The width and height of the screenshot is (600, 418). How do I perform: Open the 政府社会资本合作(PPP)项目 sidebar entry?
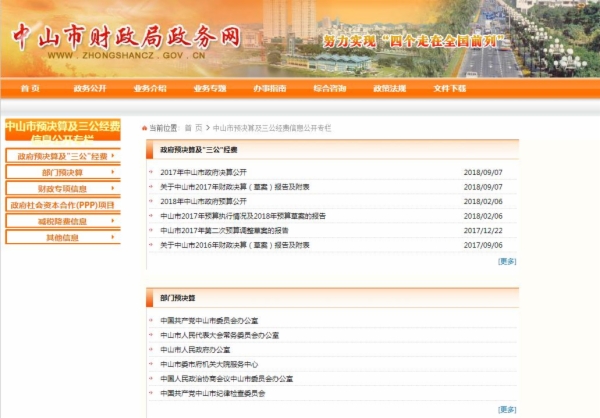62,205
